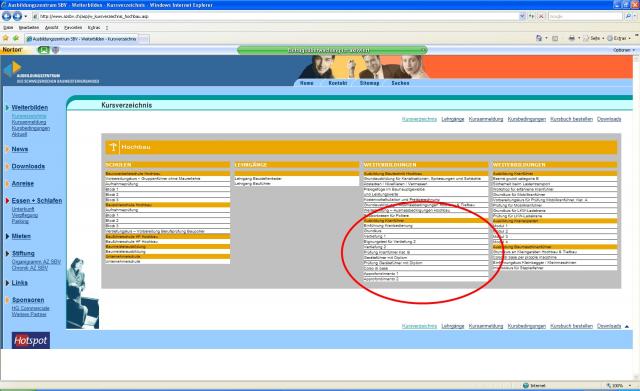Click the printer toolbar icon
This screenshot has height=391, width=640.
(571, 38)
